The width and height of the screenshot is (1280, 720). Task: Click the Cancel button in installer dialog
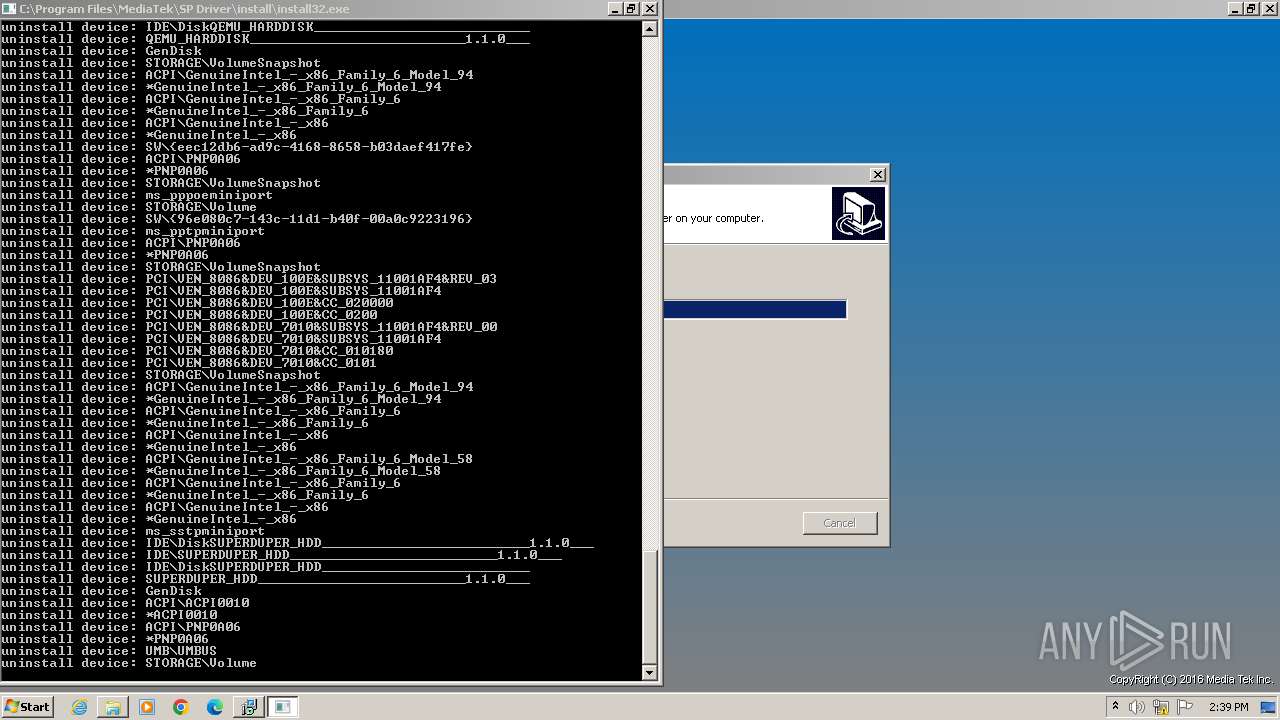click(840, 523)
